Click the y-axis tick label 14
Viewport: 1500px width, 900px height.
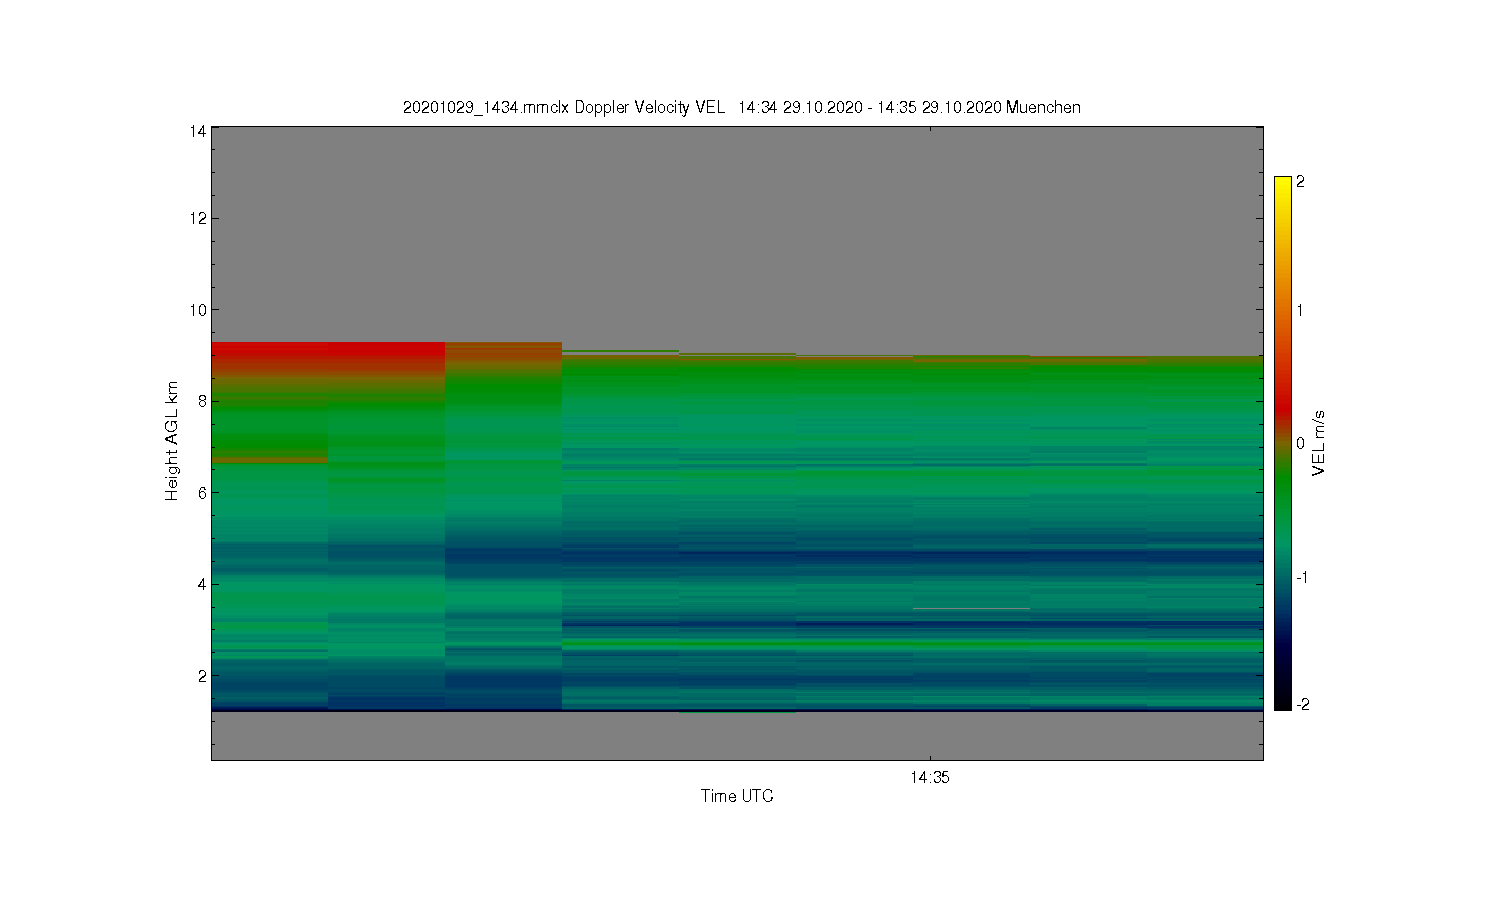tap(198, 131)
